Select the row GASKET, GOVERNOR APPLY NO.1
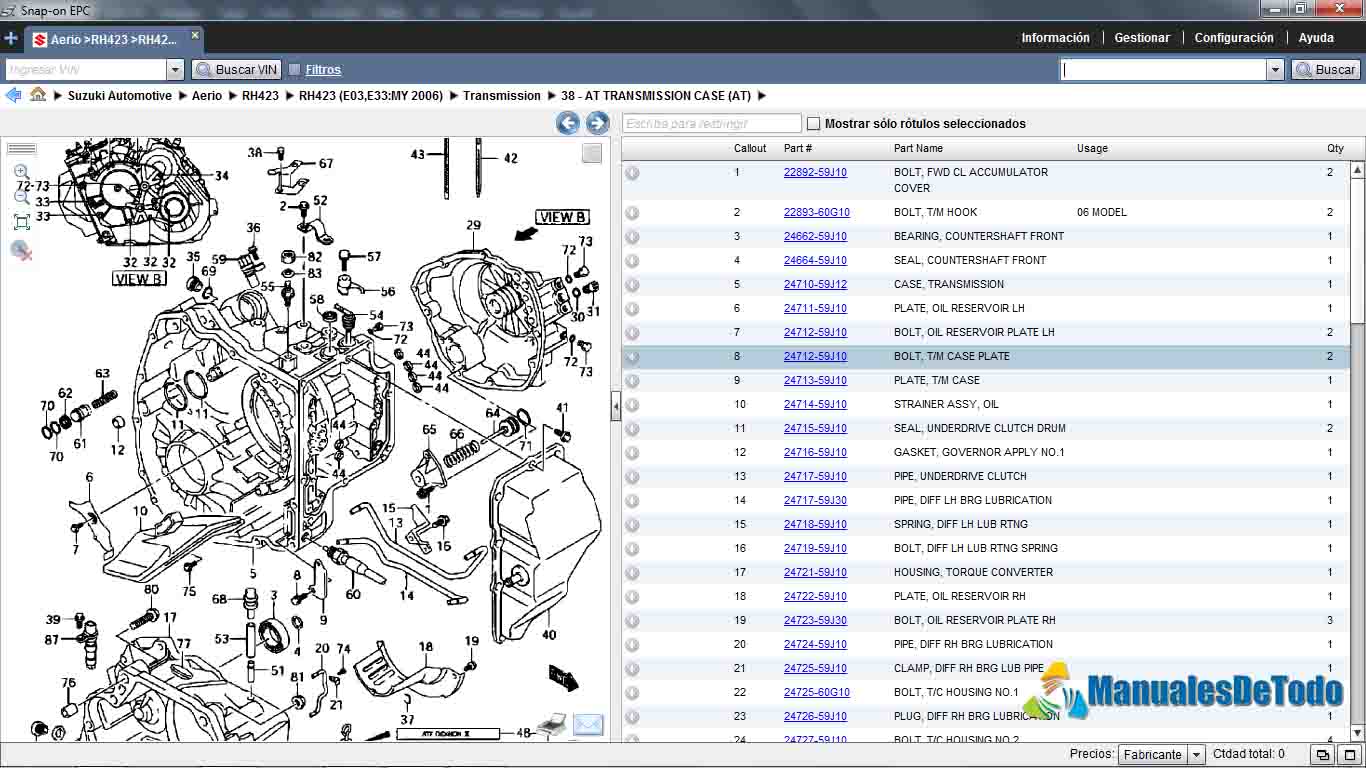Screen dimensions: 1366x768 986,453
